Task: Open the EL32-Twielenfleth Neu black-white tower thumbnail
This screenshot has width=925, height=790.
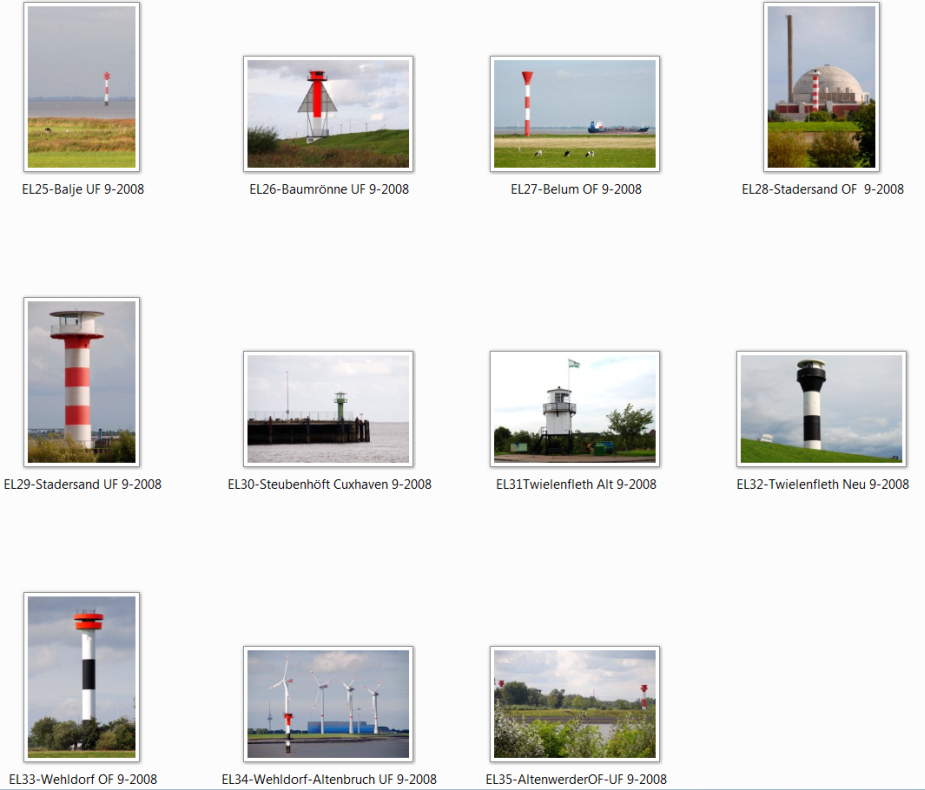Action: [x=821, y=409]
